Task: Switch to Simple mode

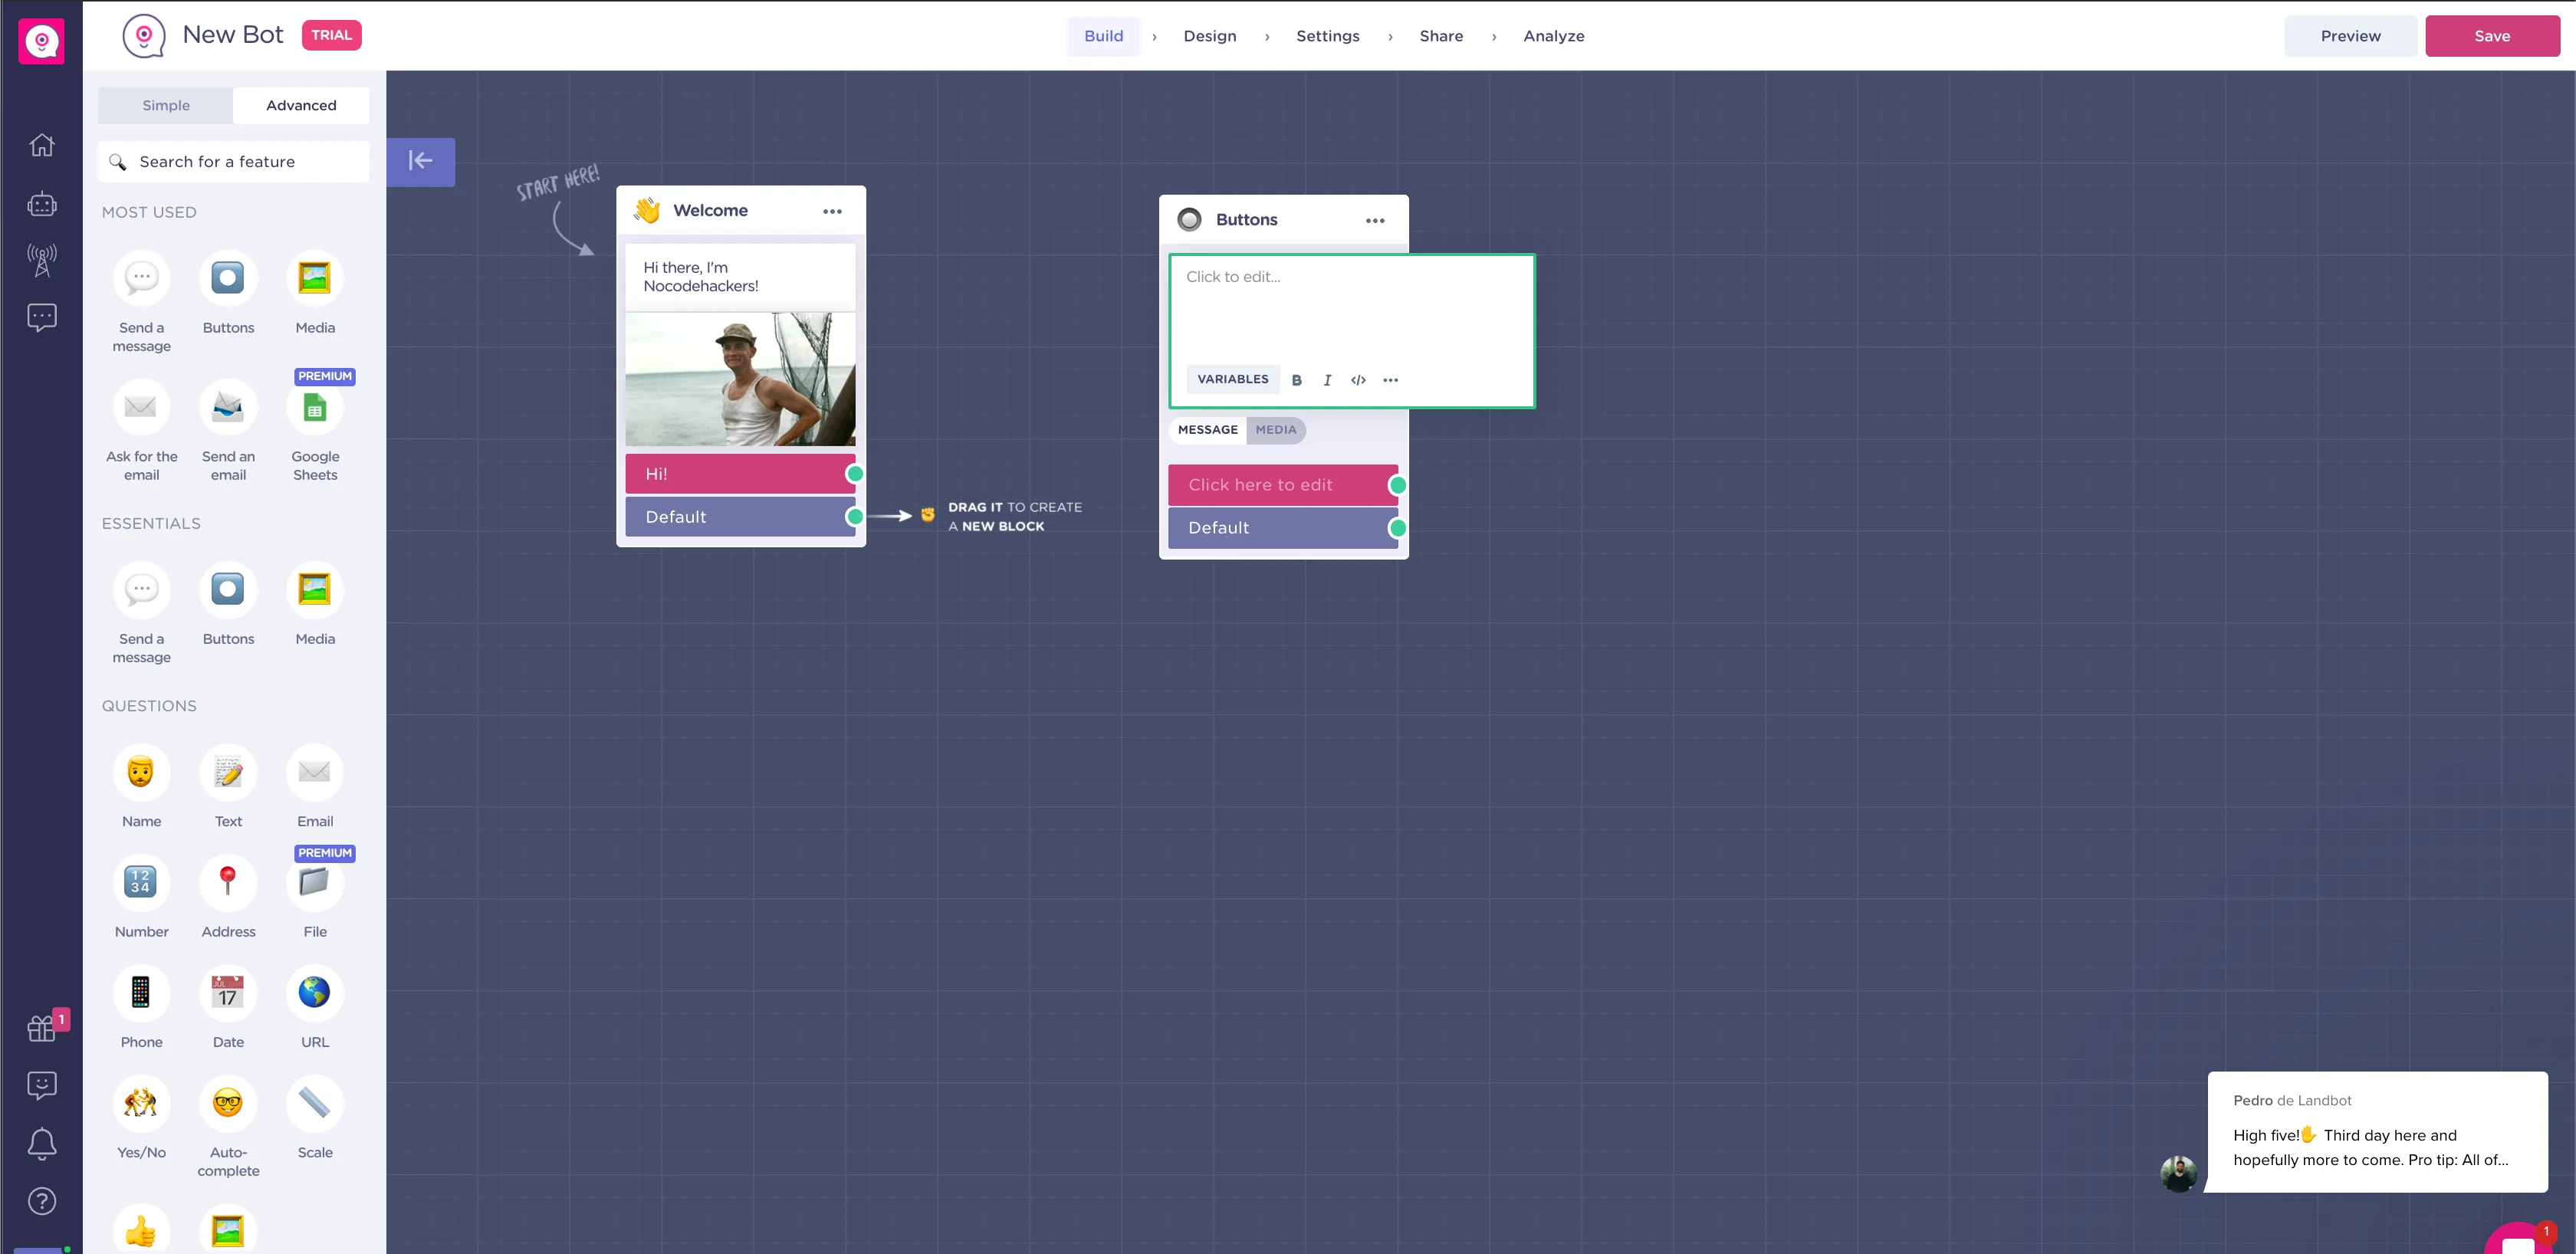Action: pos(165,105)
